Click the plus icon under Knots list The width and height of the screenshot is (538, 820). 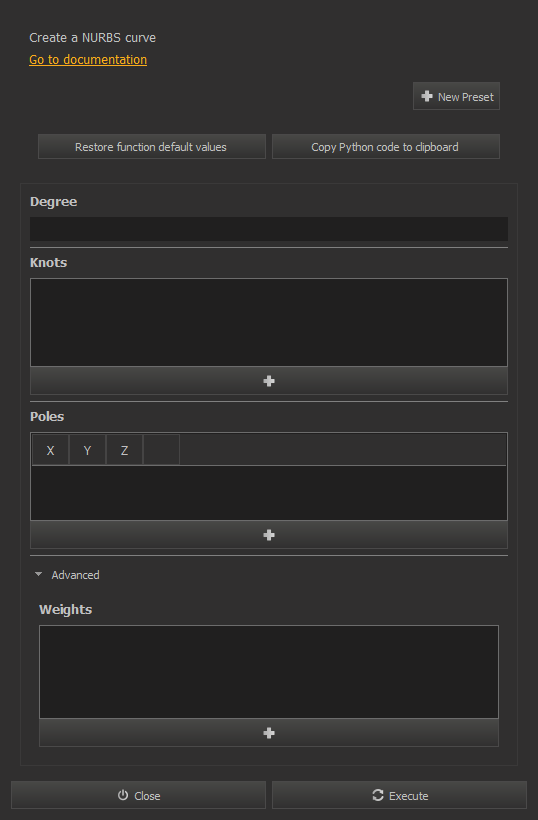[x=269, y=381]
